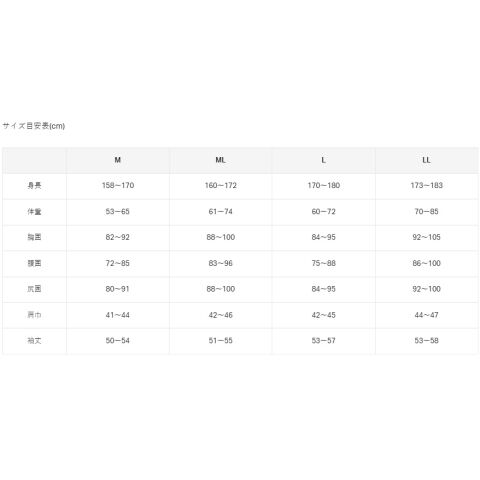Select the 173~183 height cell
This screenshot has width=480, height=480.
pyautogui.click(x=427, y=185)
